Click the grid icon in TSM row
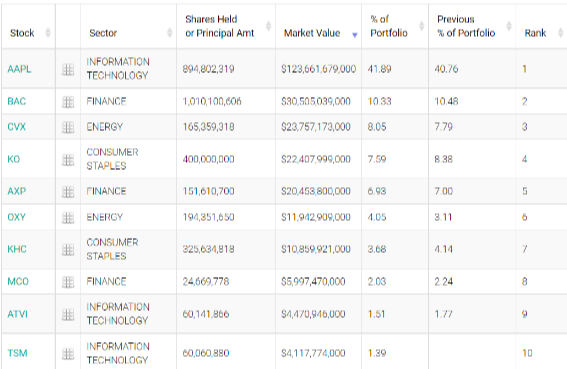The height and width of the screenshot is (369, 567). (68, 353)
